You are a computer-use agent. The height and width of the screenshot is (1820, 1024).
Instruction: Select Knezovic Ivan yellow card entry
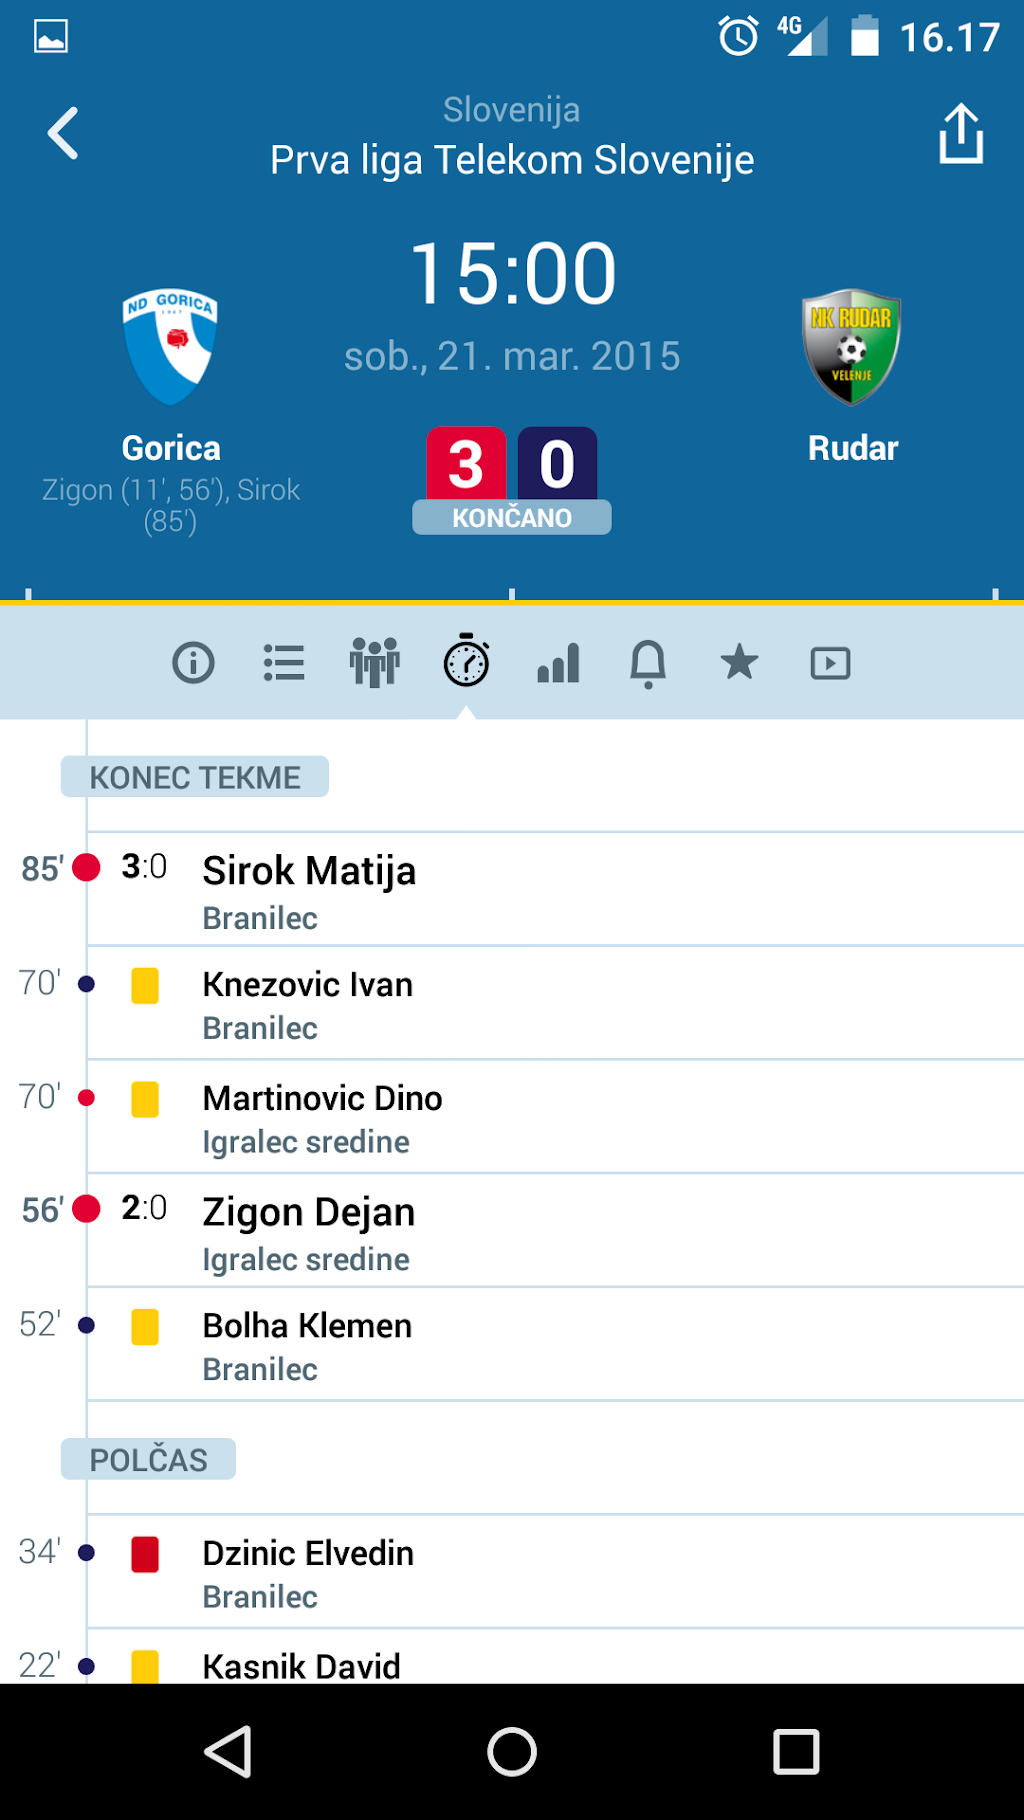(307, 1003)
